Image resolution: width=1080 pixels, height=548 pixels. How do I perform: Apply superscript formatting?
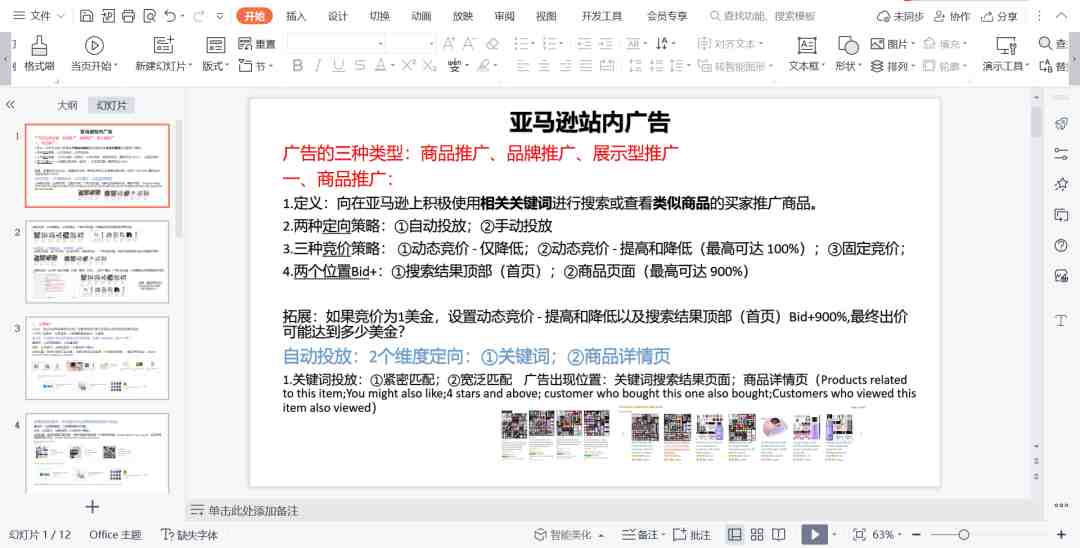click(x=408, y=65)
